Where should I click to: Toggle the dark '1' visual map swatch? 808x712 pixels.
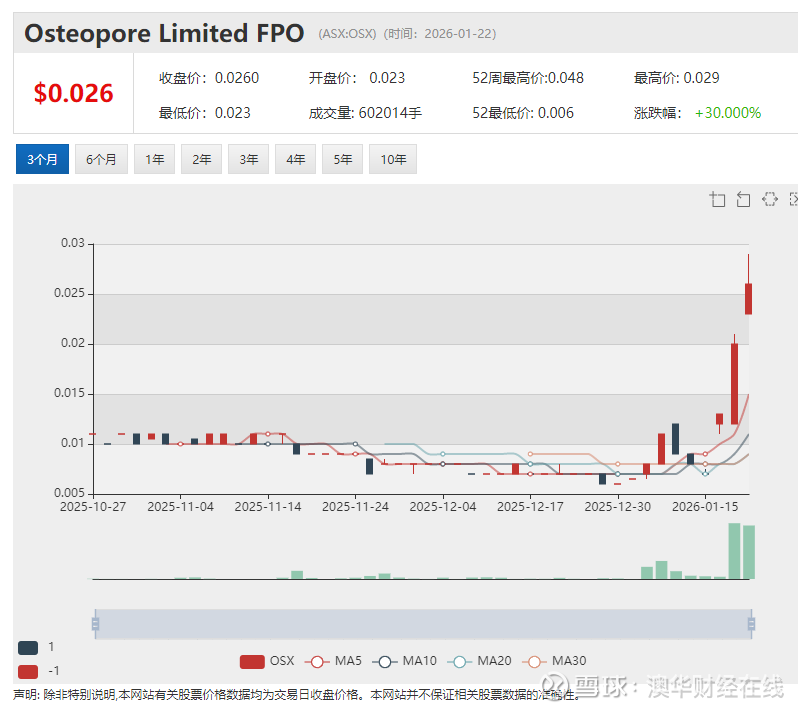point(28,648)
